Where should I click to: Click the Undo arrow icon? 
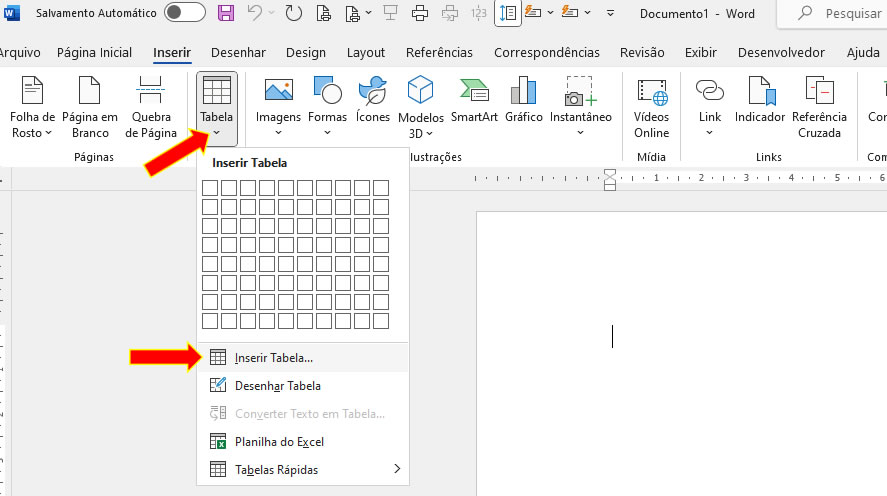pos(255,12)
